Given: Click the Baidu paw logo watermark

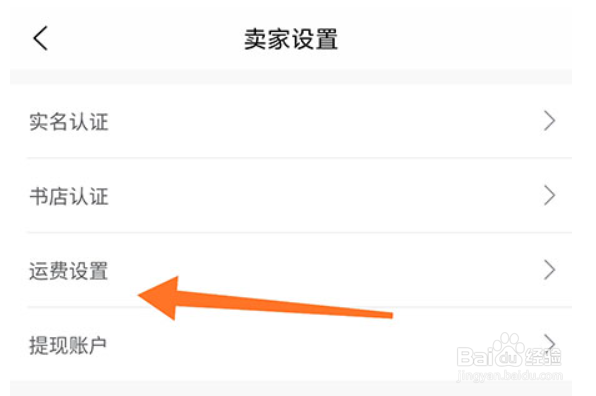Looking at the screenshot, I should tap(508, 349).
